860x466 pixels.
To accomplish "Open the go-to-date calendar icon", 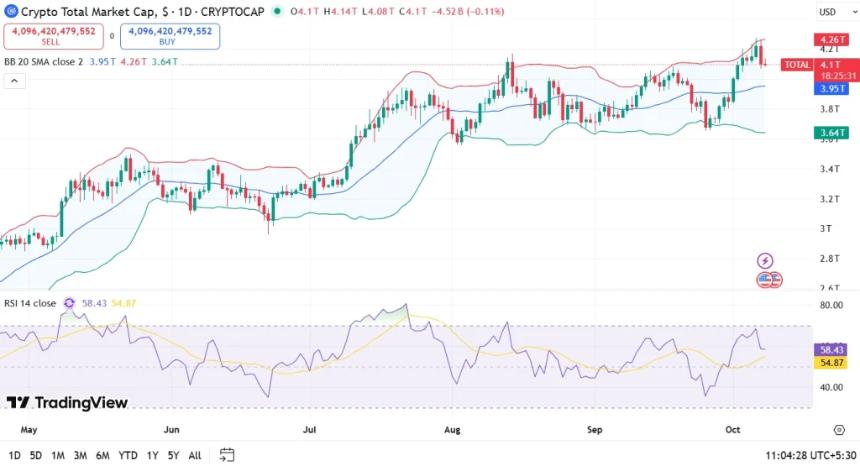I will [x=227, y=455].
